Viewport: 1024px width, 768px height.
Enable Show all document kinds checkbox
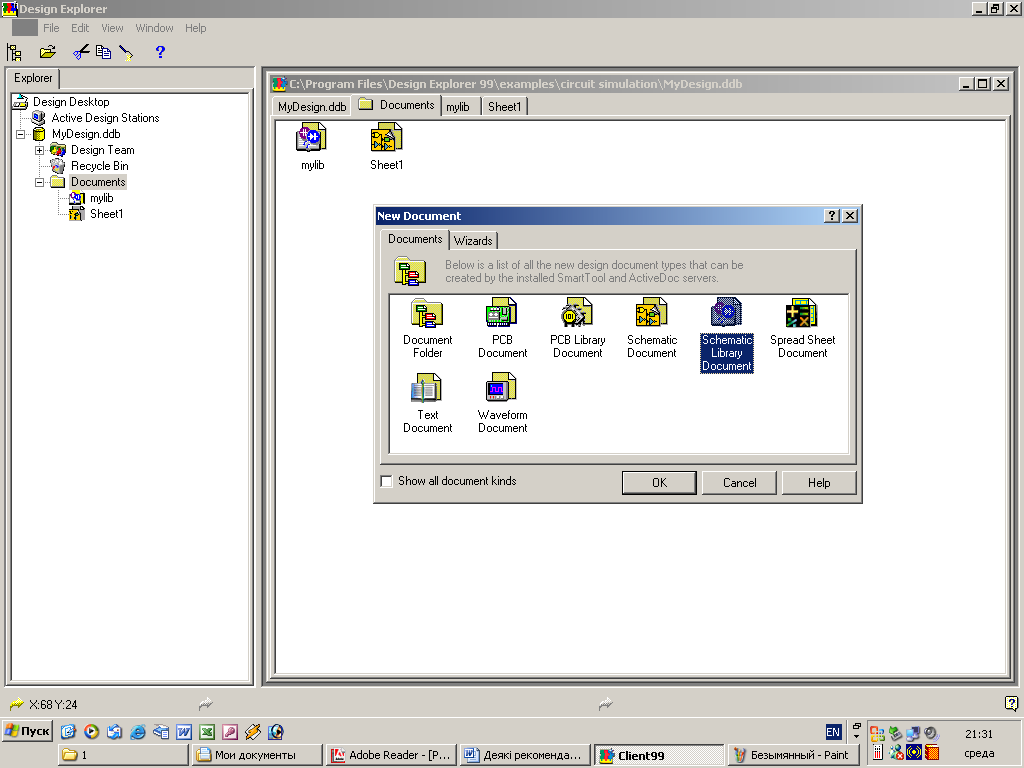click(x=387, y=482)
